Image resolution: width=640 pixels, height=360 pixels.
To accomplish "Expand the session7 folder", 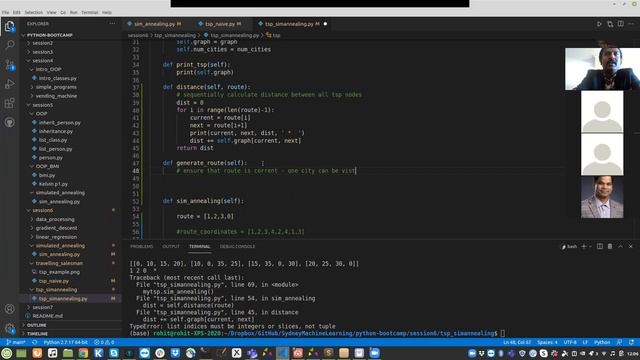I will [x=42, y=307].
